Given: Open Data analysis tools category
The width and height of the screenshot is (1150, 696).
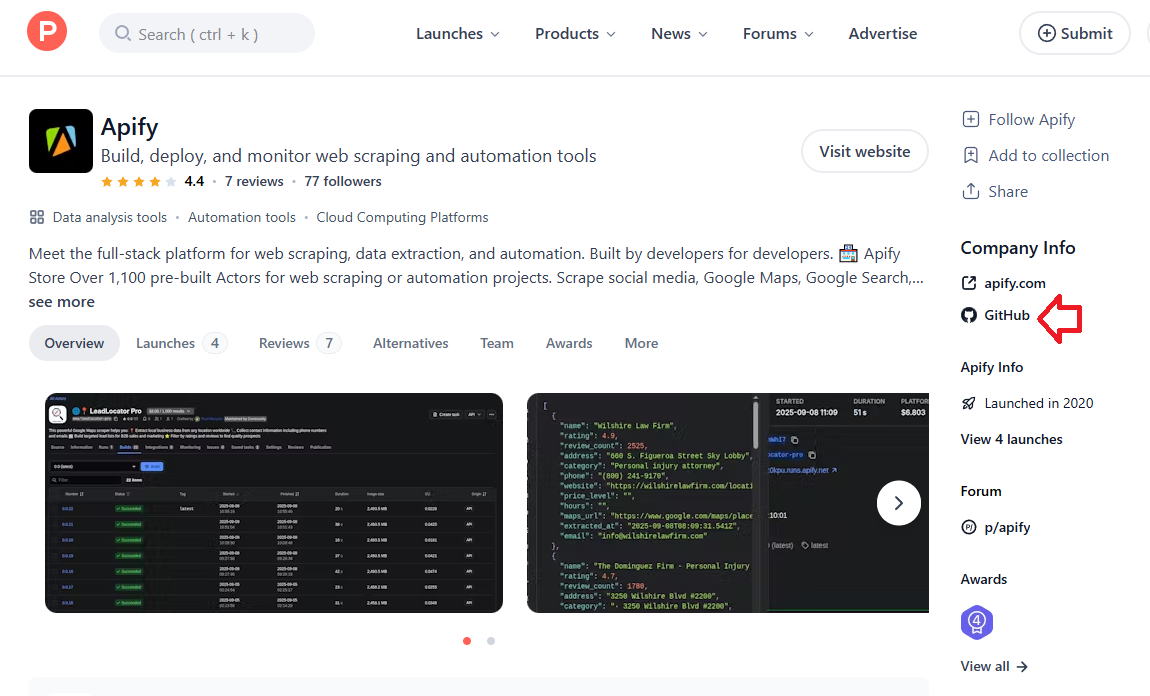Looking at the screenshot, I should pyautogui.click(x=110, y=217).
